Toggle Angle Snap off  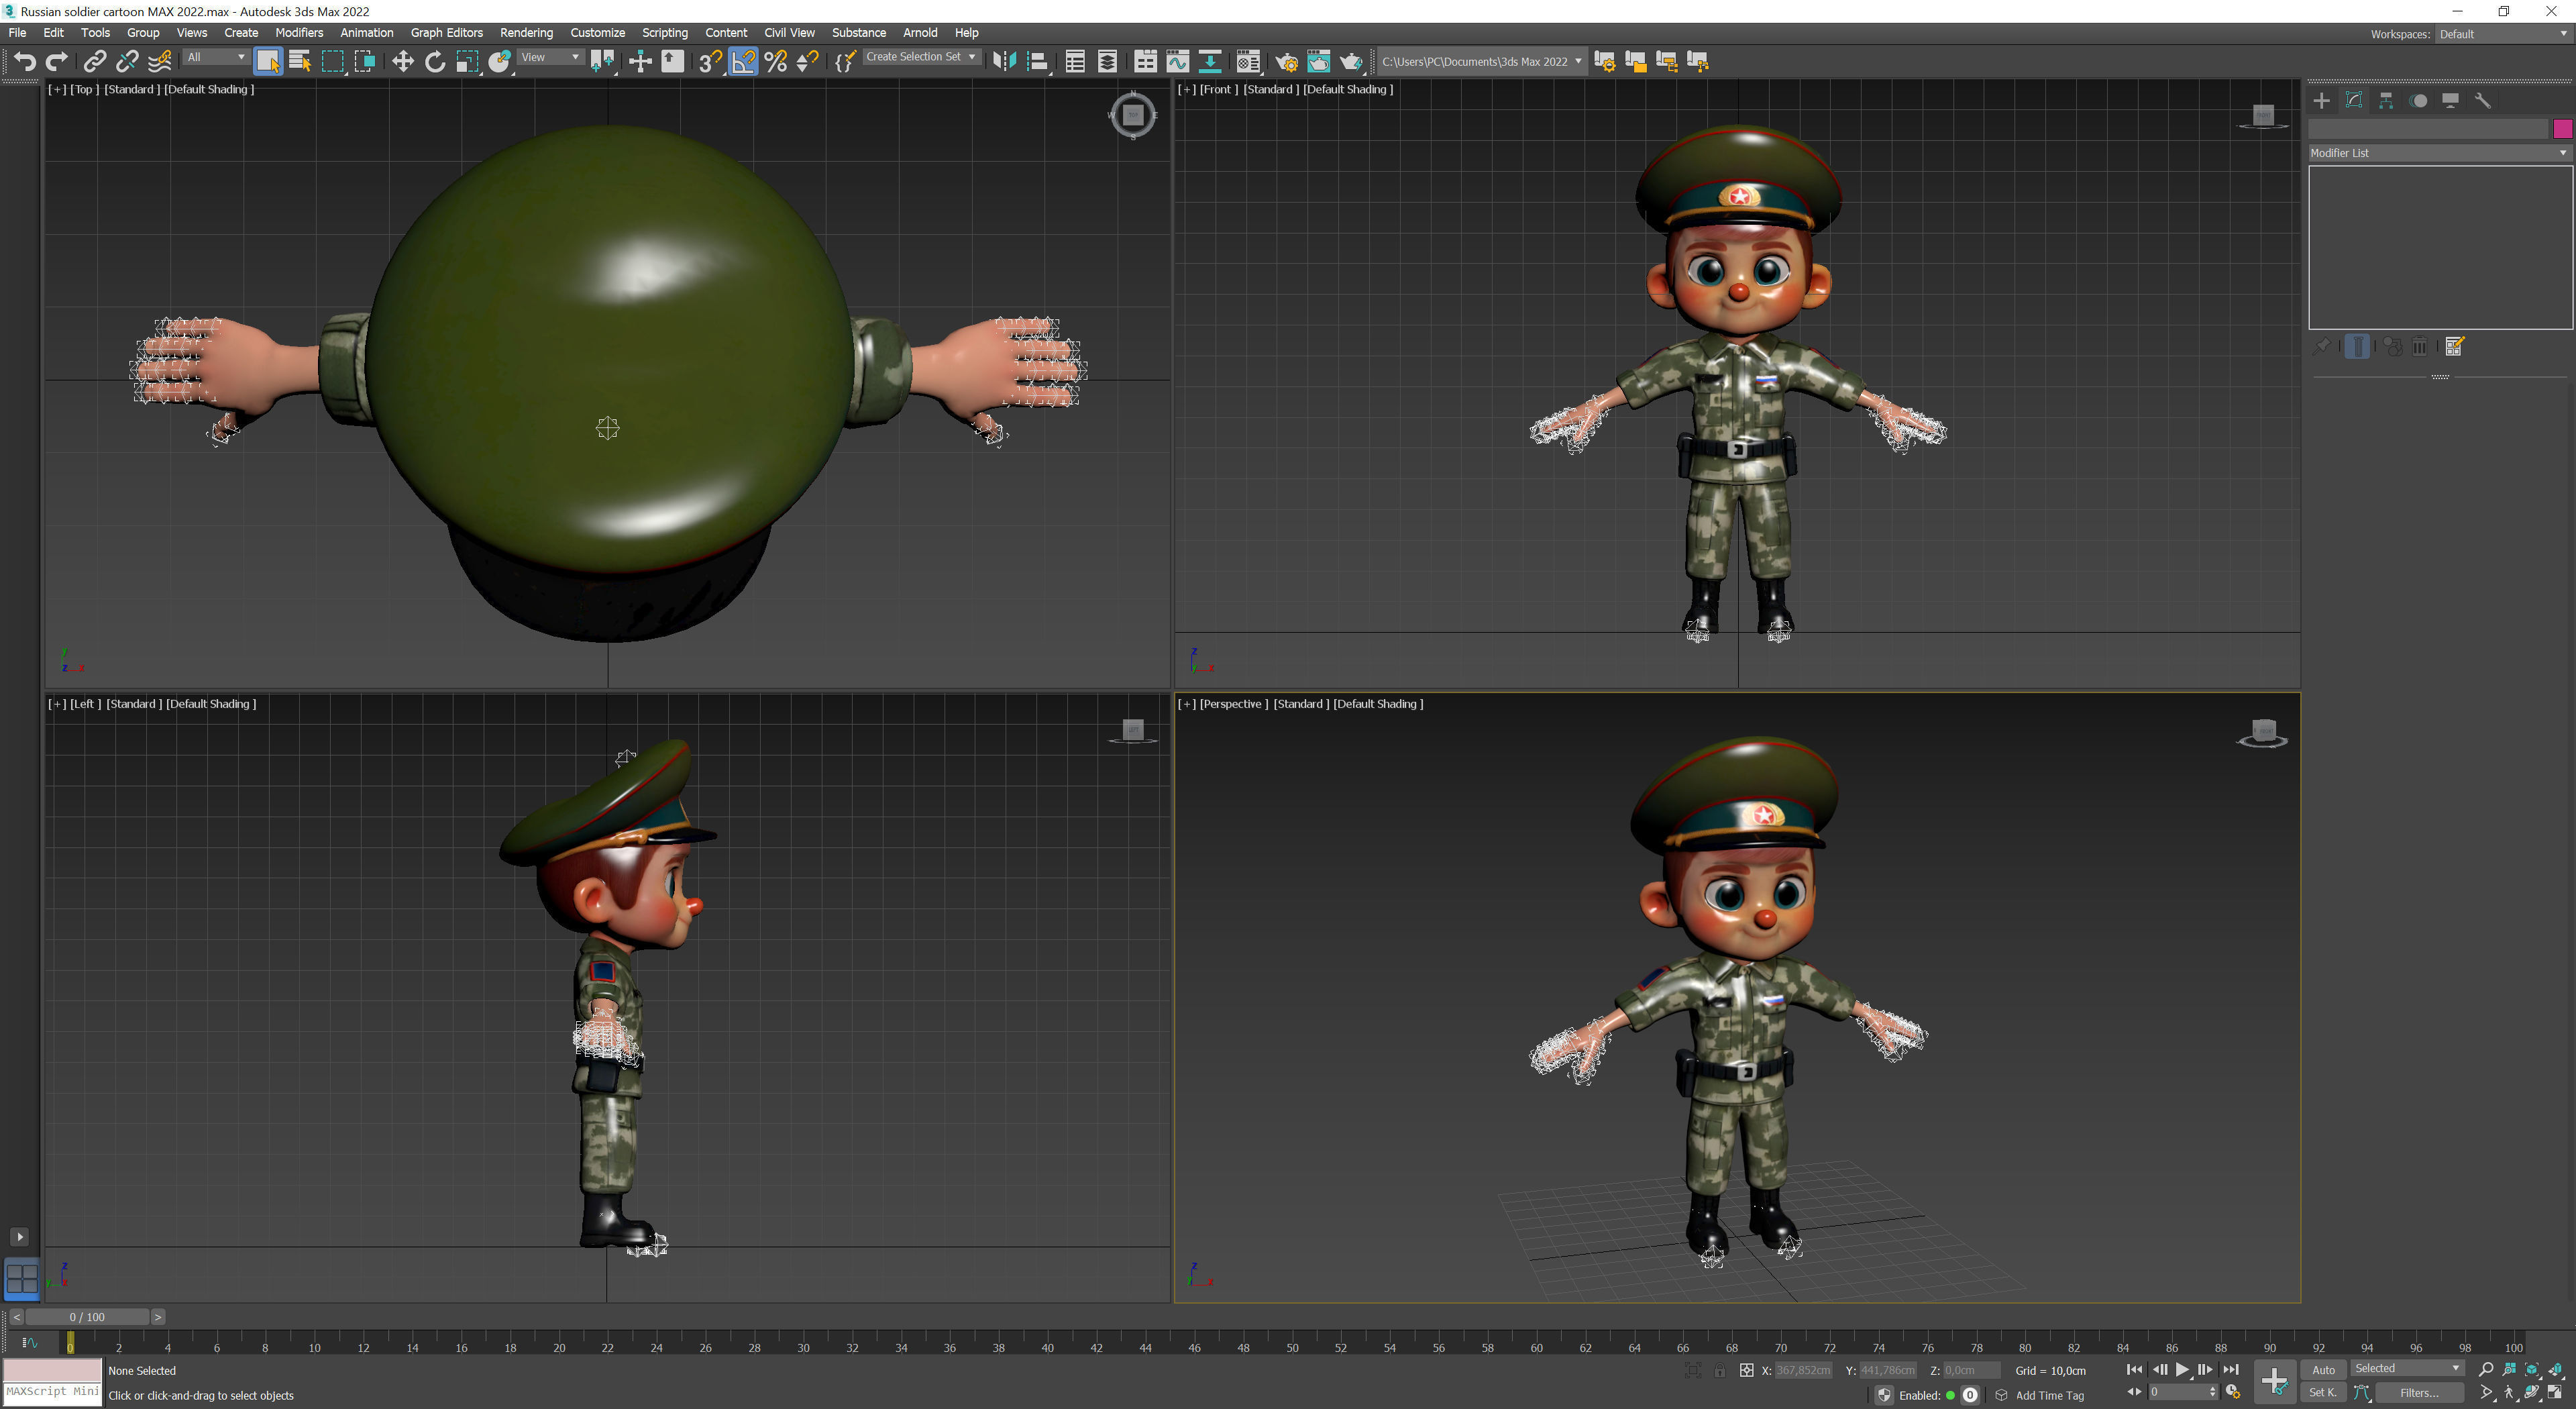(x=743, y=62)
